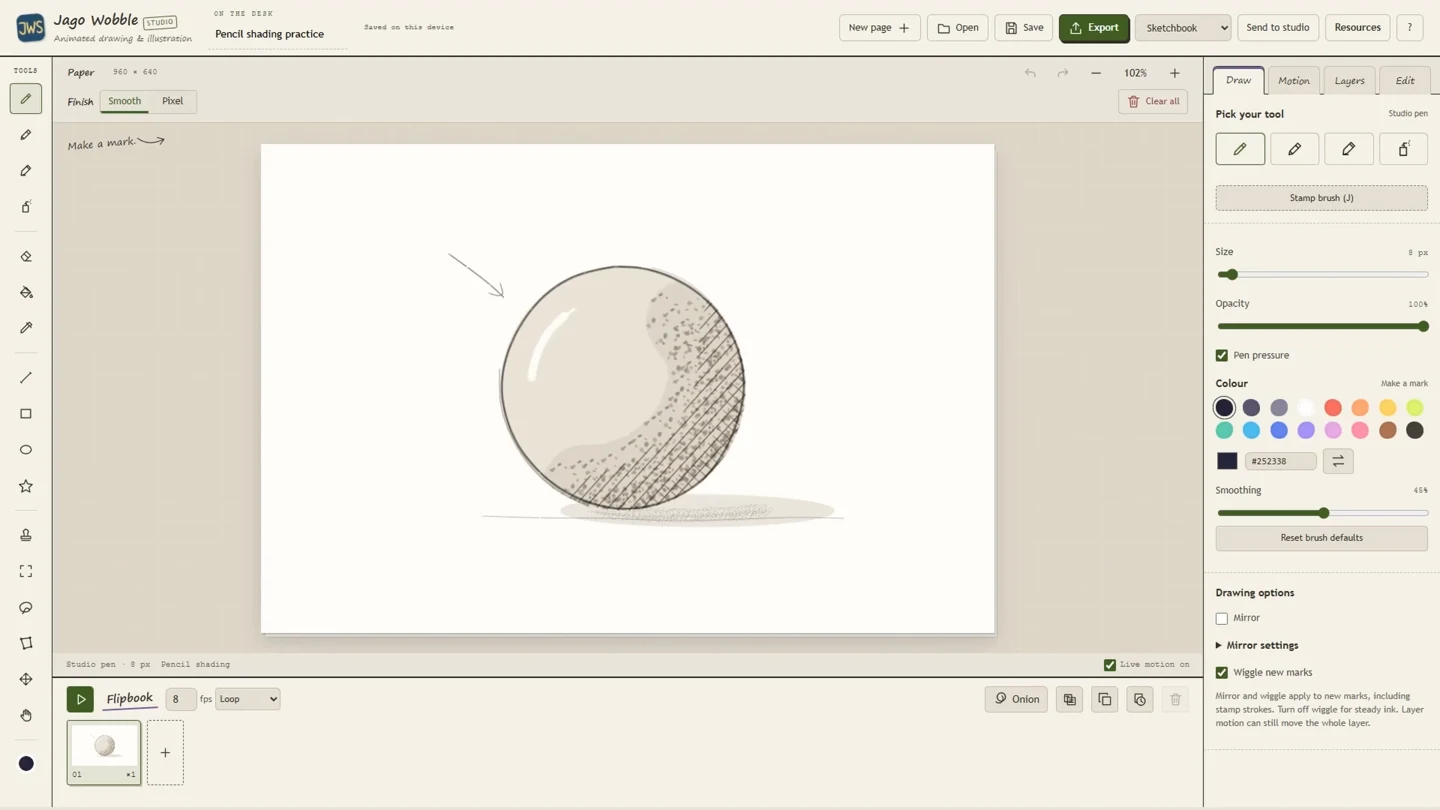The height and width of the screenshot is (810, 1440).
Task: Set finish to Smooth
Action: pyautogui.click(x=125, y=101)
